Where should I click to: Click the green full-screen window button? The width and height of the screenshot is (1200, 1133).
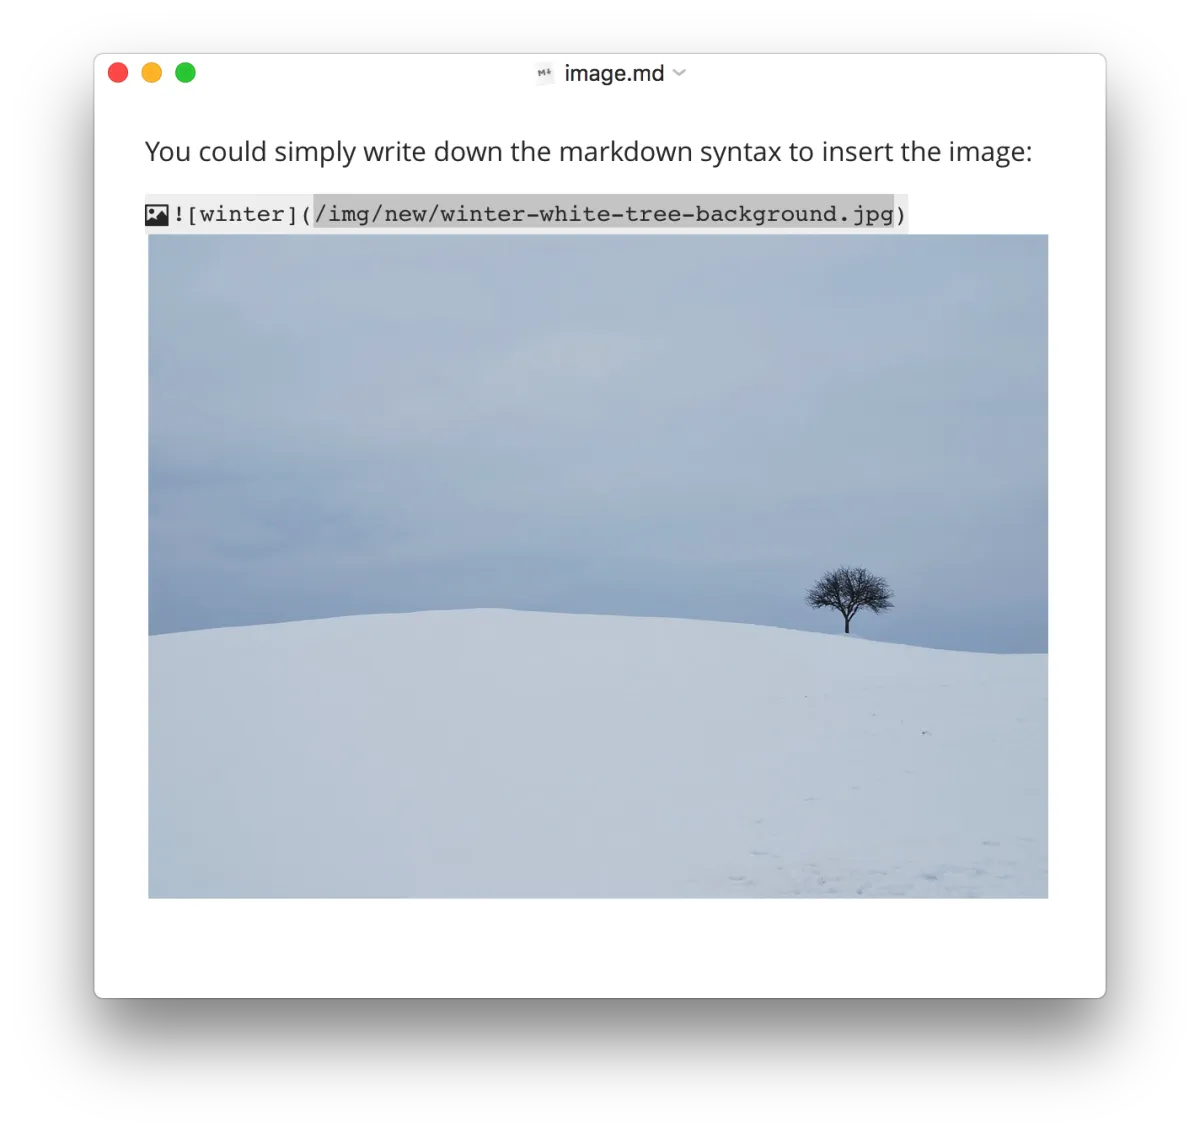[x=186, y=73]
